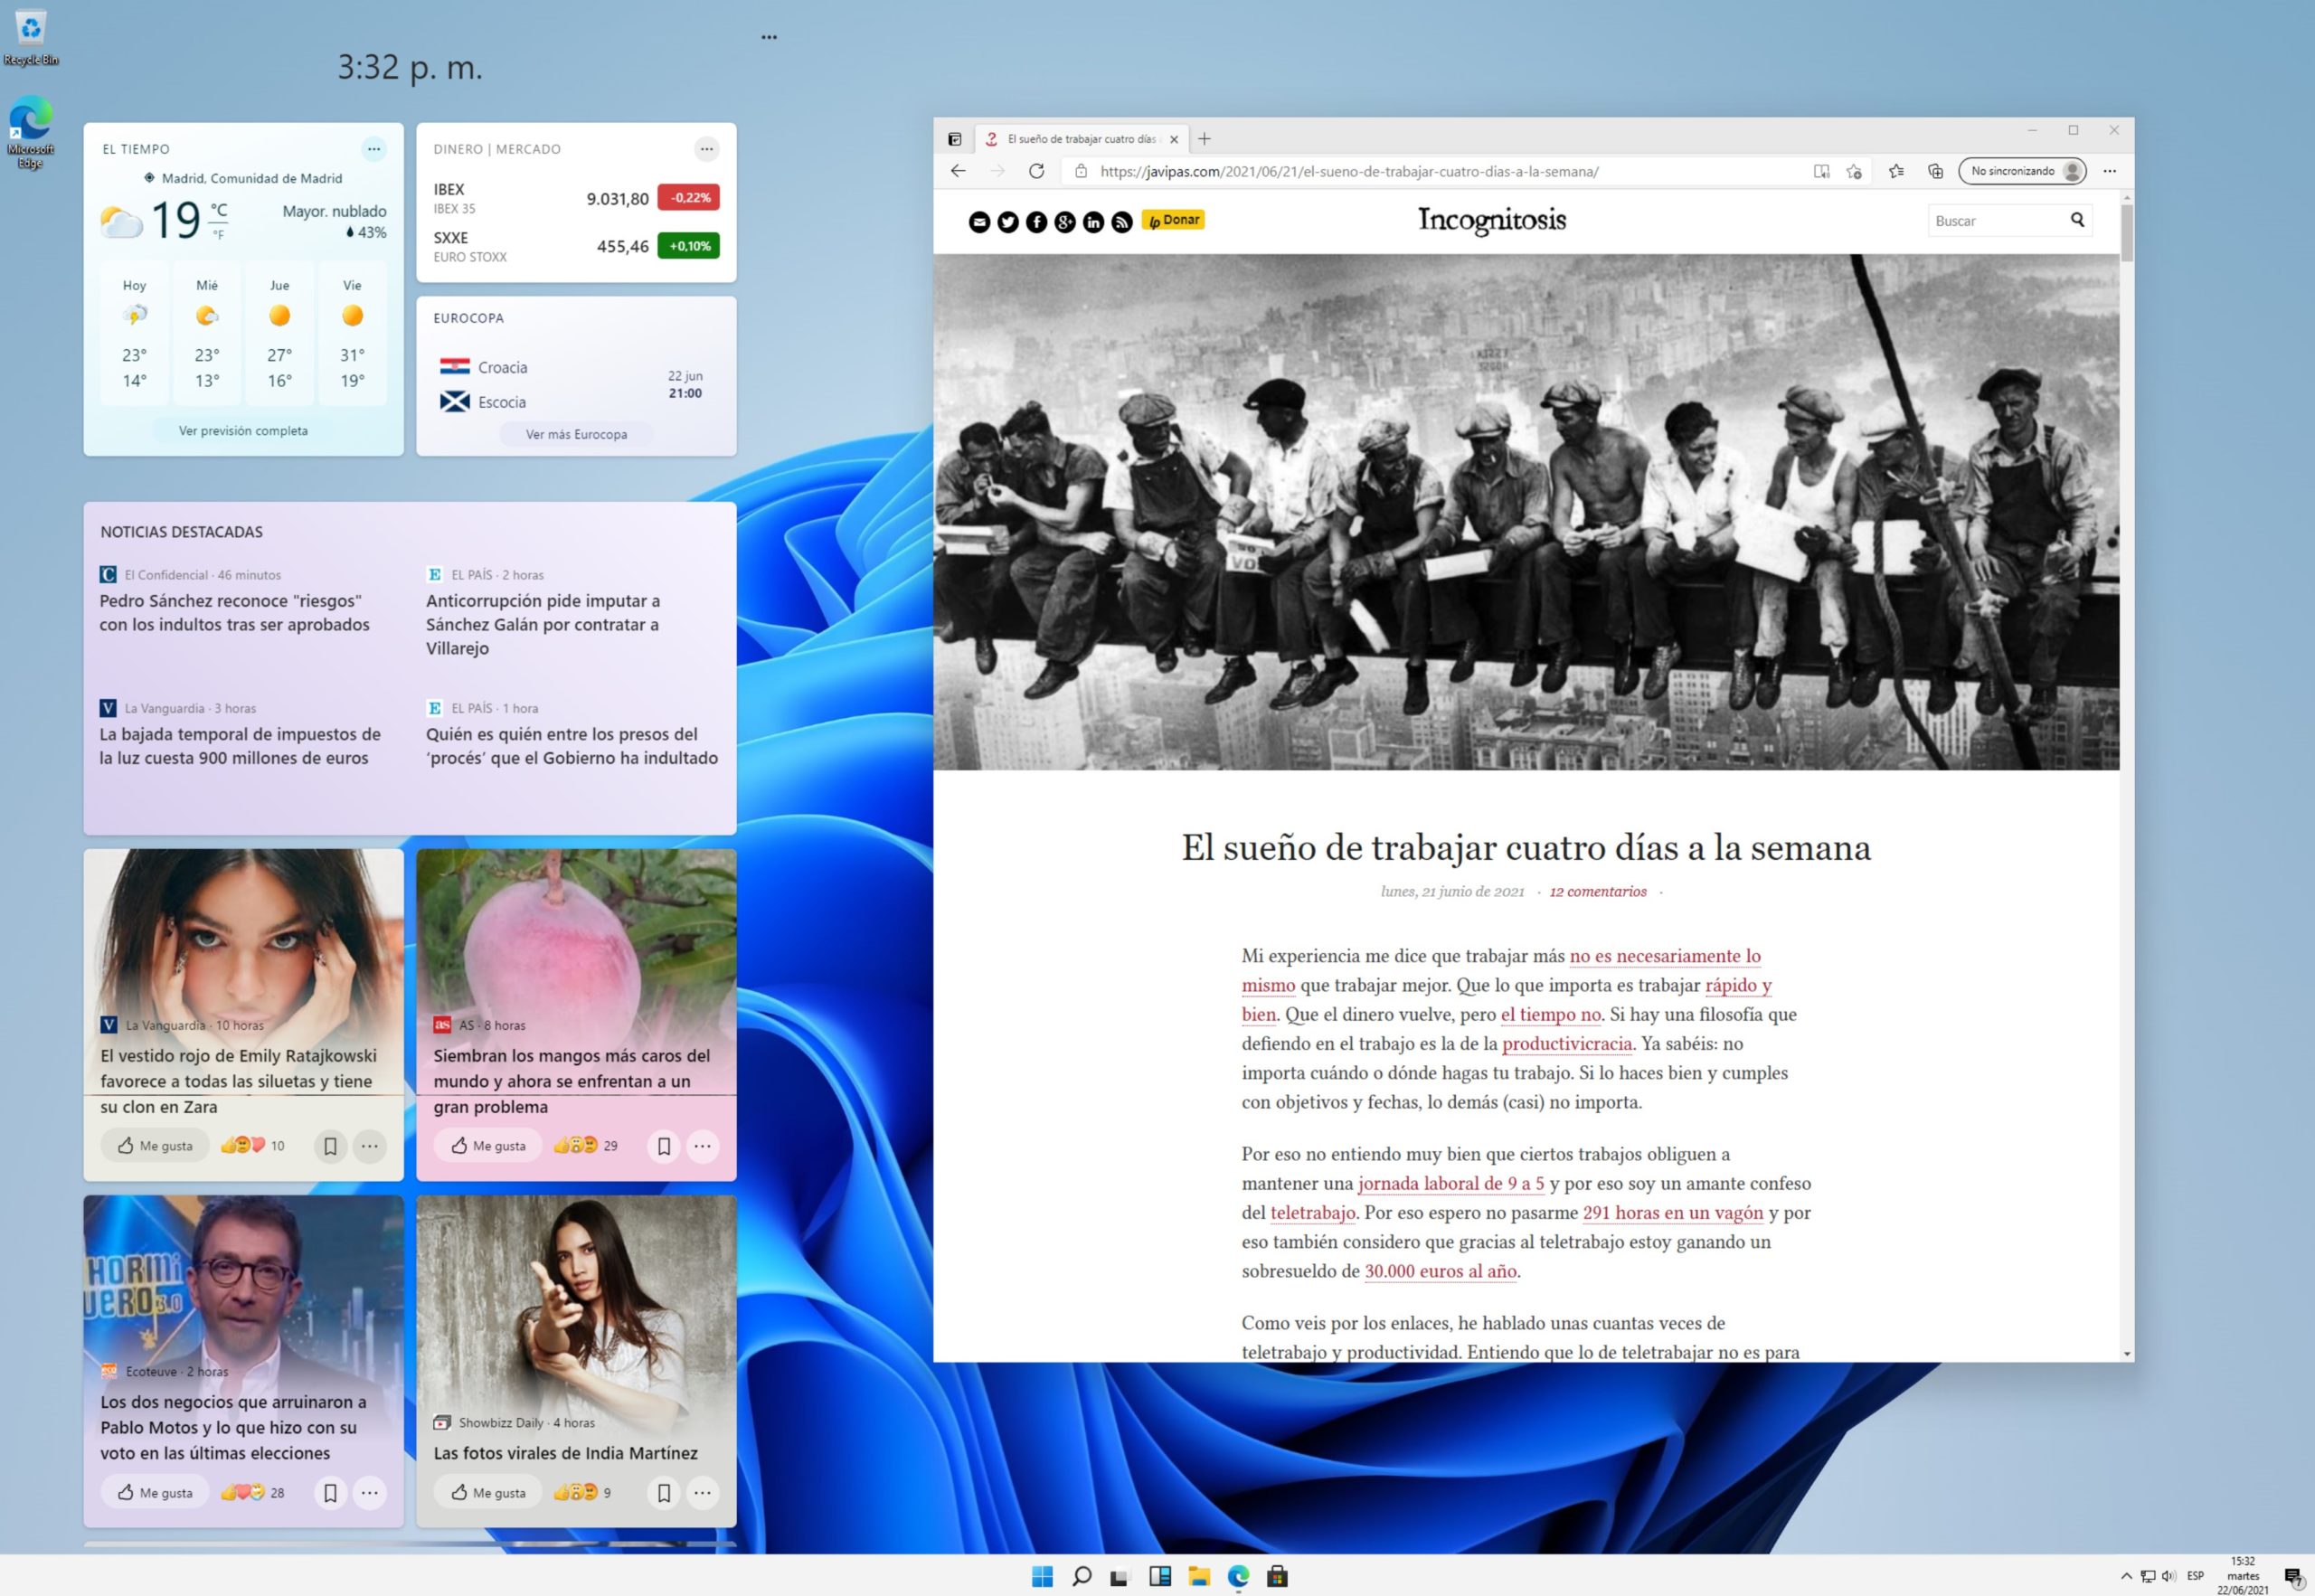Click the RSS feed icon
The height and width of the screenshot is (1596, 2315).
click(x=1121, y=222)
